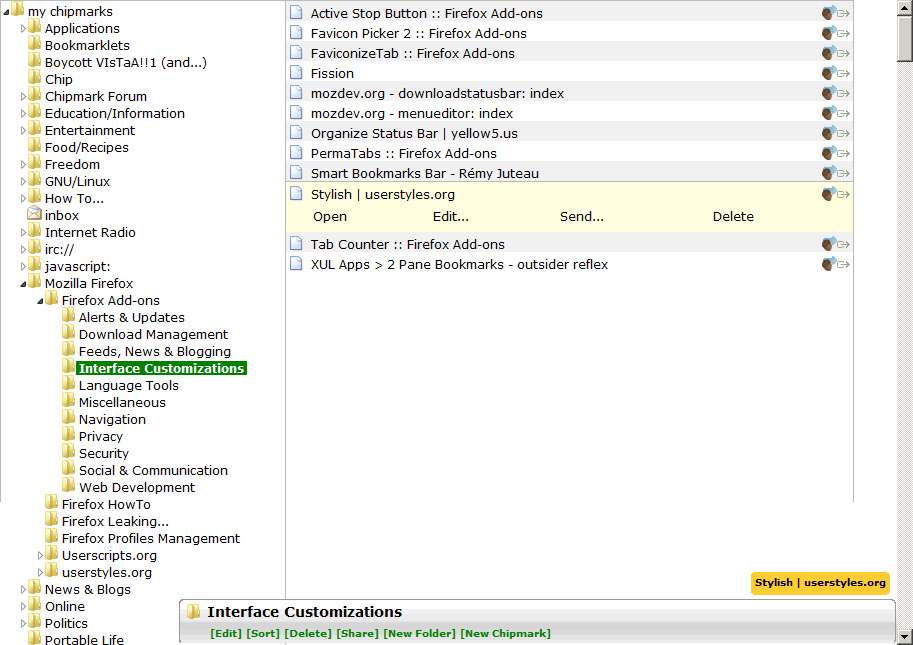The height and width of the screenshot is (645, 913).
Task: Click the chip icon on Fission row
Action: [829, 73]
